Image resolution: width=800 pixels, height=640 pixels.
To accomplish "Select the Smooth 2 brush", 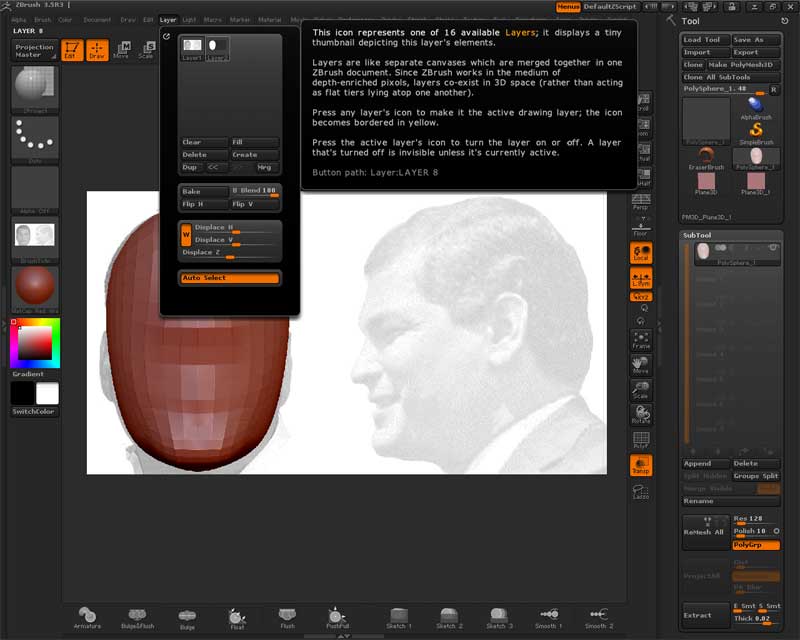I will (x=598, y=618).
